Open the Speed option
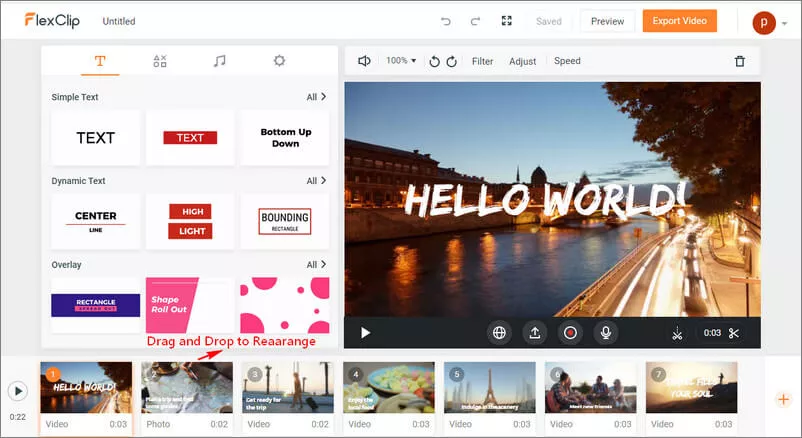Screen dimensions: 802x438 (567, 61)
